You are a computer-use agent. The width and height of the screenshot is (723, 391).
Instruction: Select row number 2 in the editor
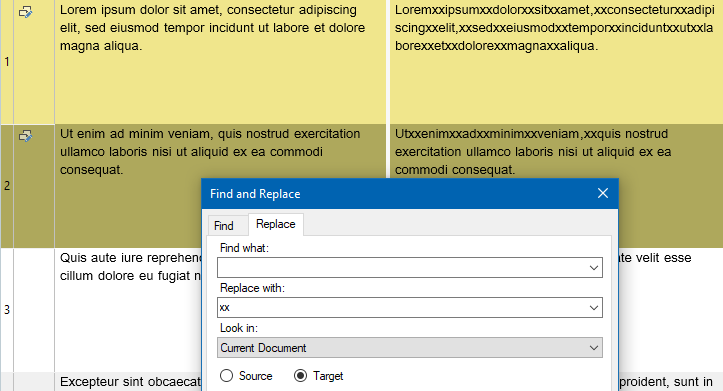tap(7, 186)
